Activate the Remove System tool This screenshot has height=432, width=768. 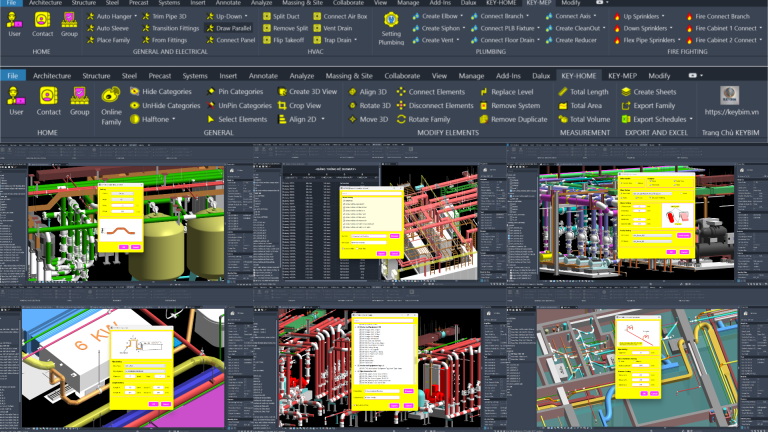tap(510, 105)
